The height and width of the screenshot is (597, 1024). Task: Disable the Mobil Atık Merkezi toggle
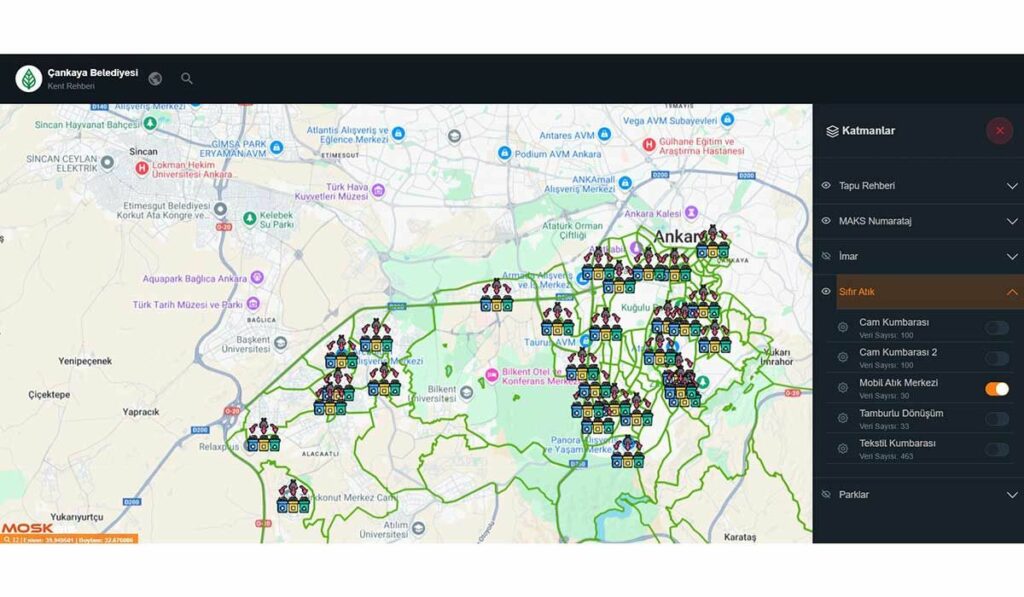pos(997,389)
